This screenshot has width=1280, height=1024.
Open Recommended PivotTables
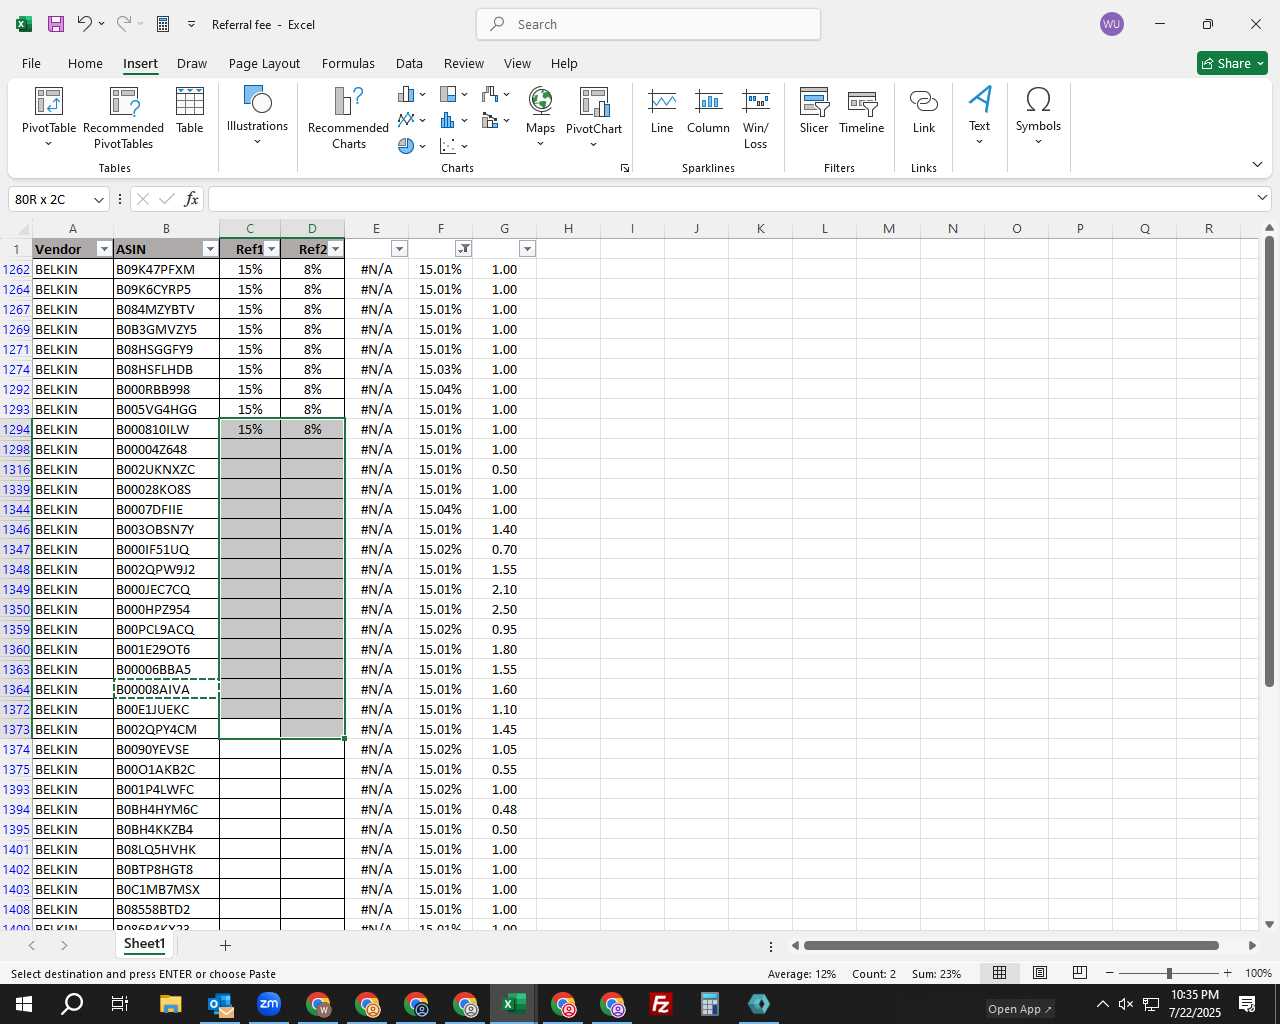coord(123,117)
